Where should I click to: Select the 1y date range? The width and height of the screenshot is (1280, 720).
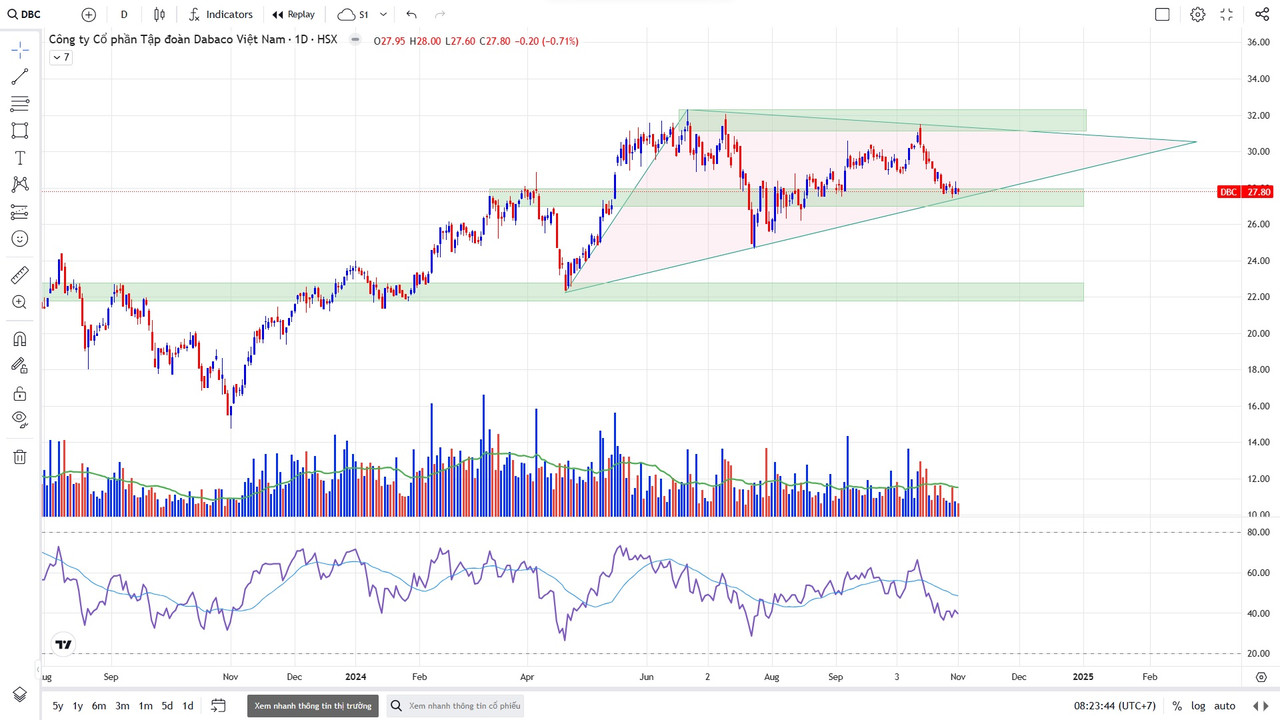point(78,706)
